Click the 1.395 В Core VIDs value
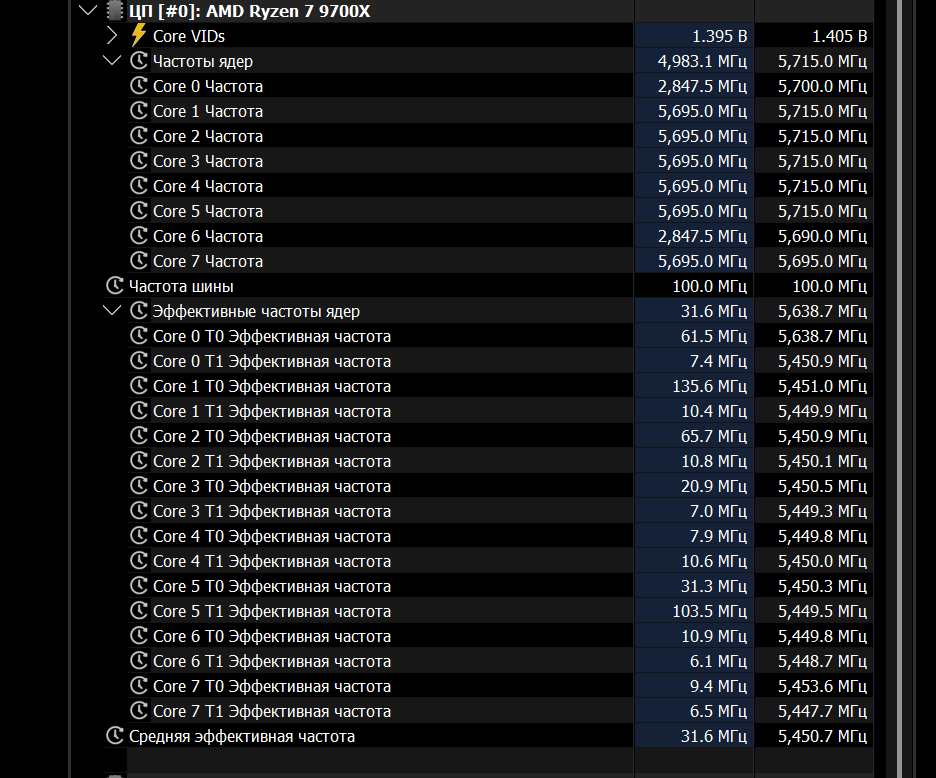Screen dimensions: 936x778 click(719, 36)
